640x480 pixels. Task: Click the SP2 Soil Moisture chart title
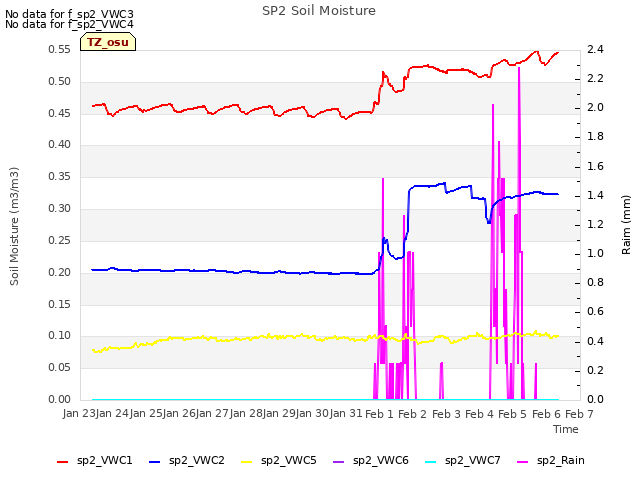[319, 11]
